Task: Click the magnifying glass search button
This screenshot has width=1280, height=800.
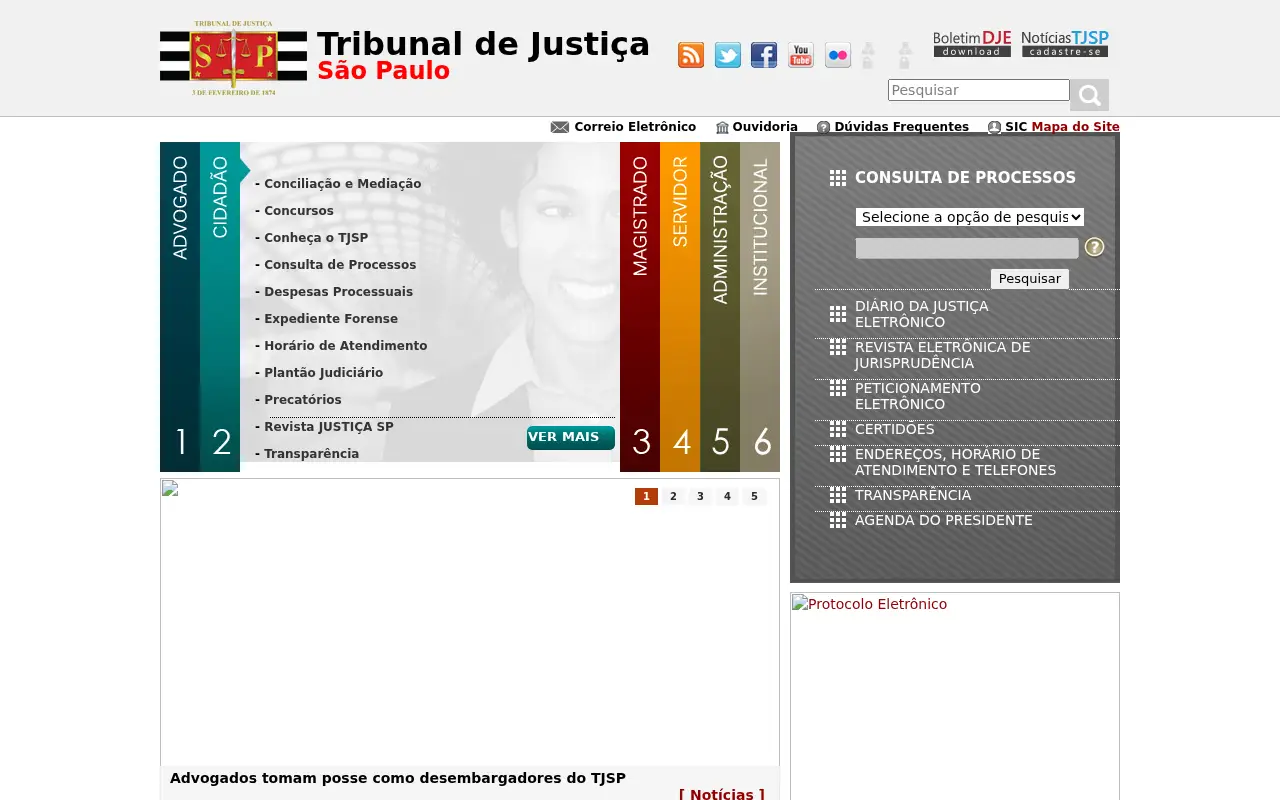Action: coord(1089,95)
